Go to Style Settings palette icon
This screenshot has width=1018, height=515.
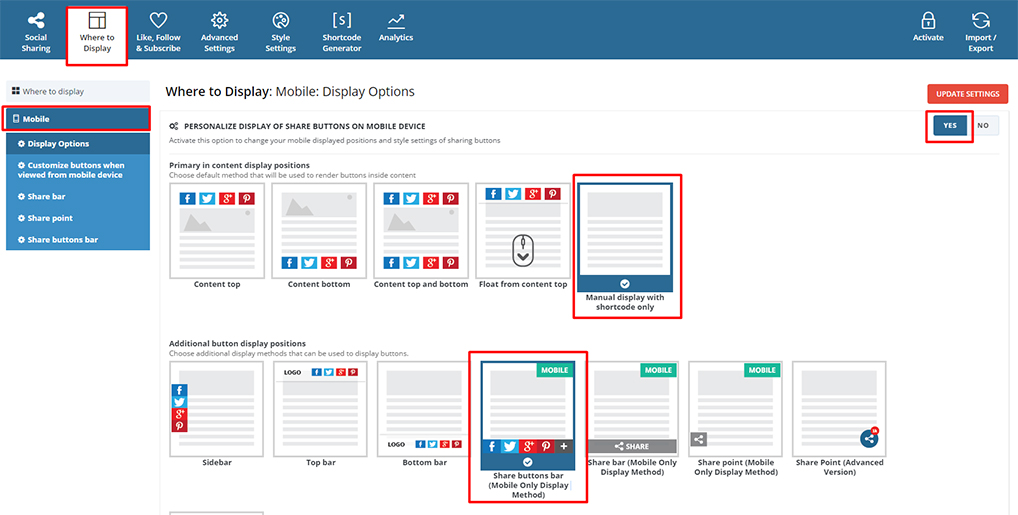pos(280,32)
